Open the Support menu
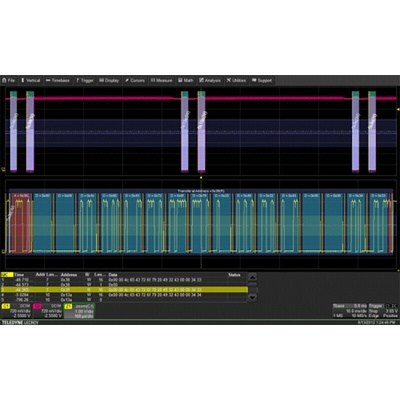This screenshot has height=400, width=400. coord(262,80)
